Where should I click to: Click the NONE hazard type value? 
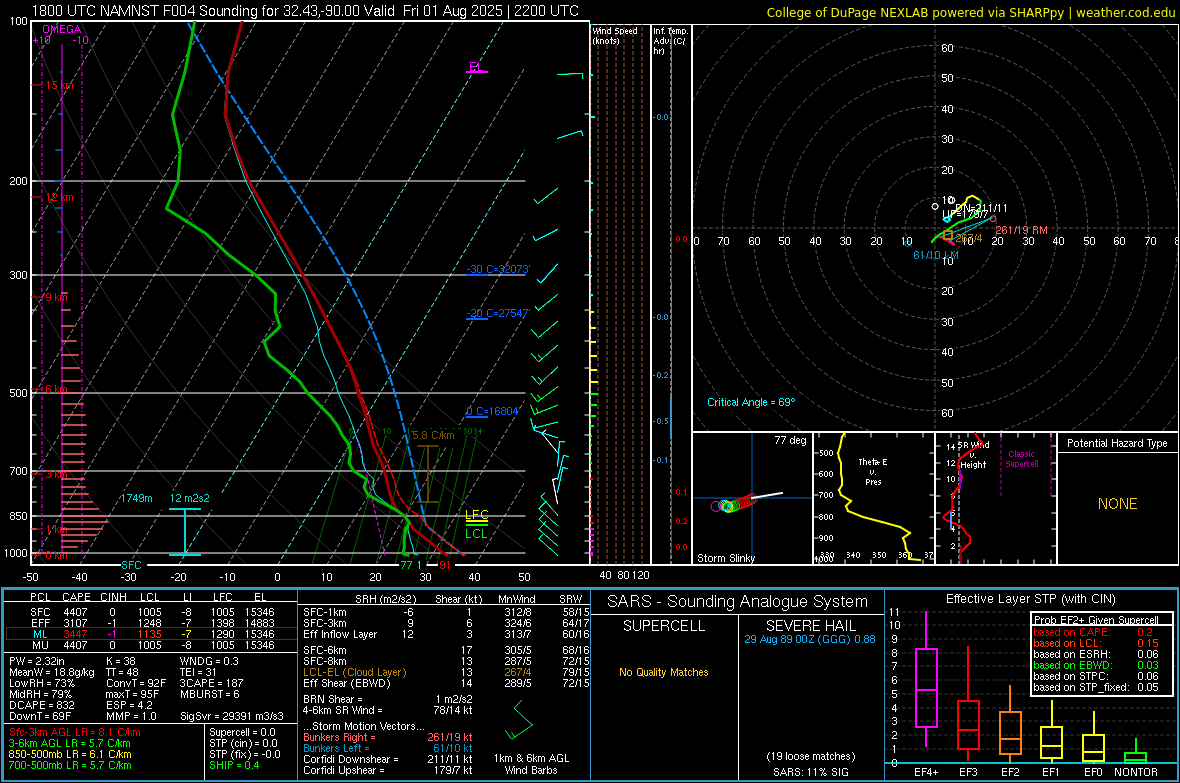pos(1117,504)
